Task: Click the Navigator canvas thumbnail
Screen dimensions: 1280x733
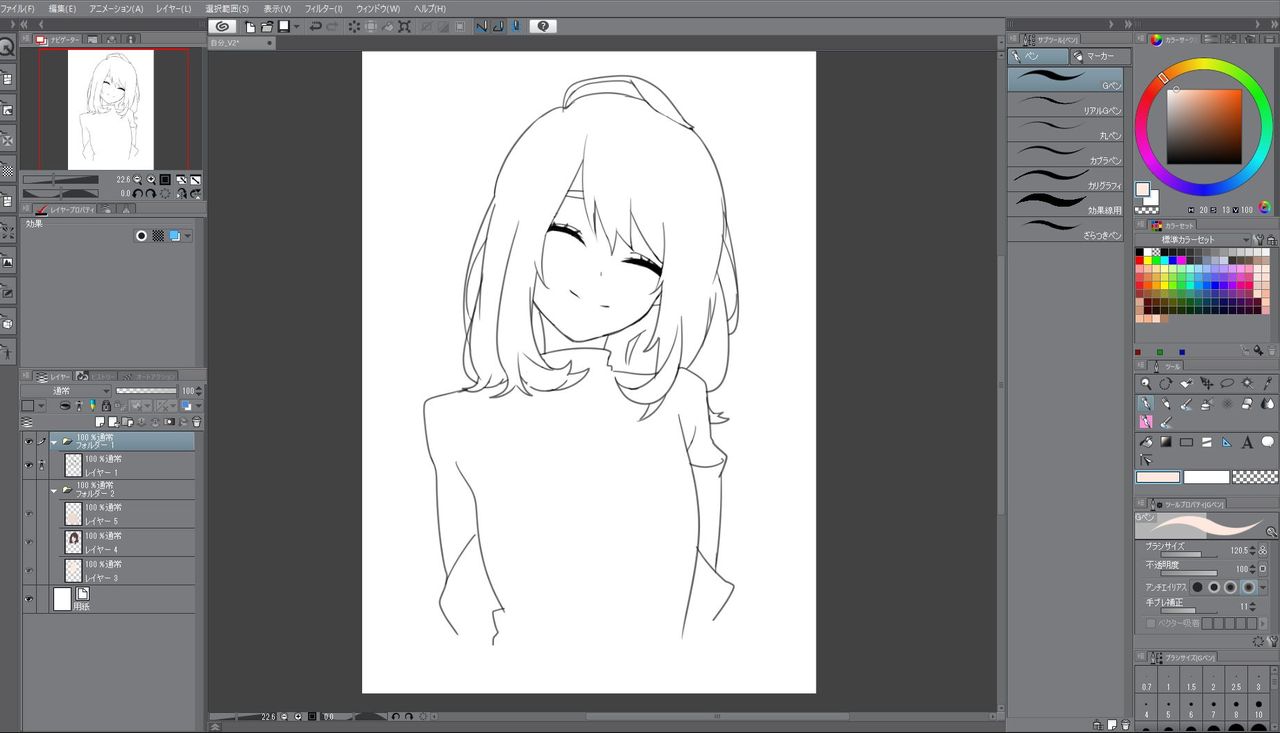Action: click(x=111, y=110)
